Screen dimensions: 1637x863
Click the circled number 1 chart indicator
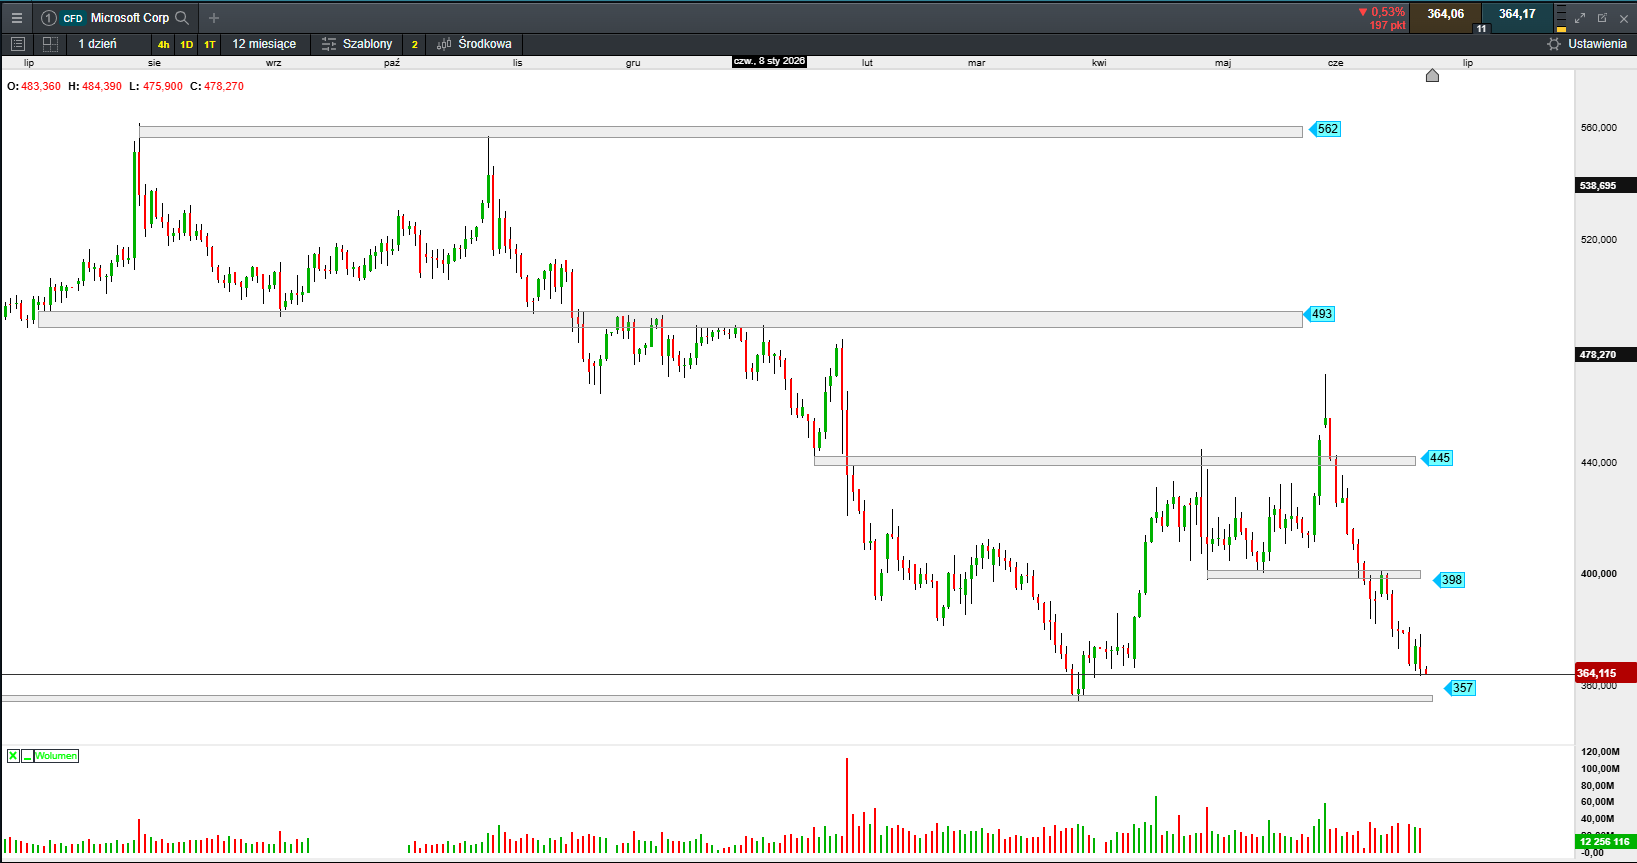(48, 18)
